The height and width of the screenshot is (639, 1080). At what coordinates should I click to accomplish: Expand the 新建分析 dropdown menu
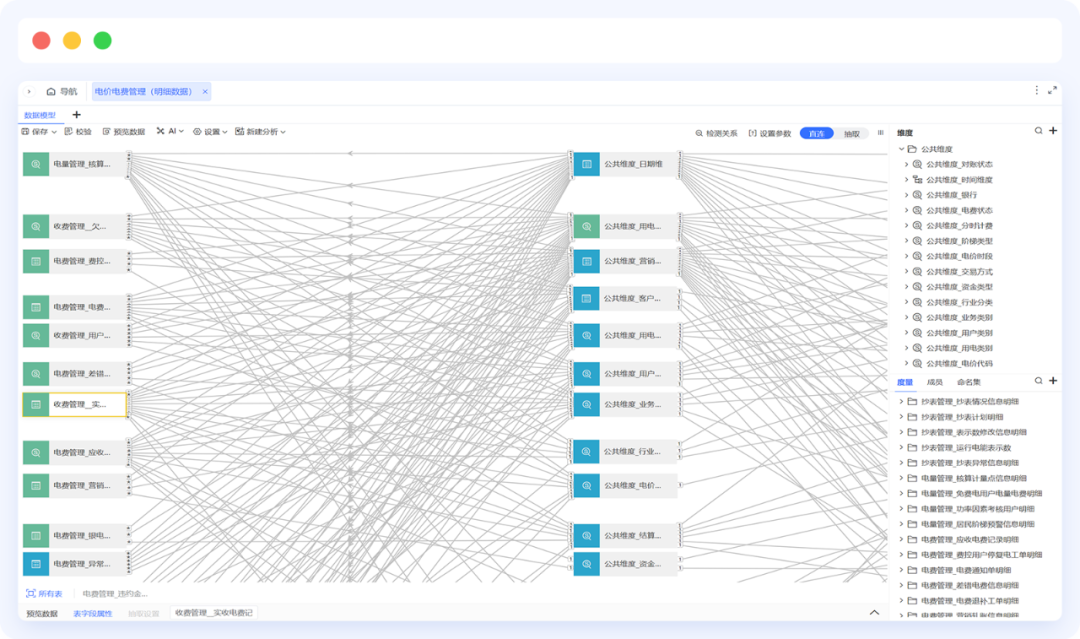[x=260, y=132]
